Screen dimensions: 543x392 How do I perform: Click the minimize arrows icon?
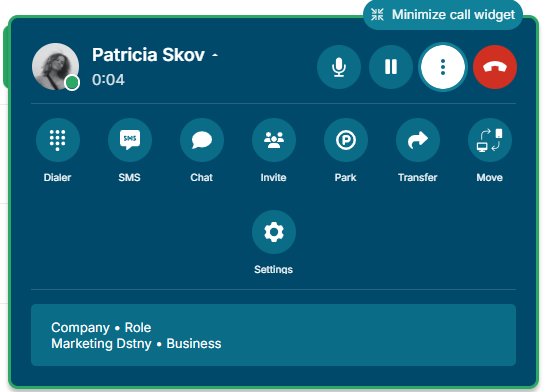click(x=377, y=15)
